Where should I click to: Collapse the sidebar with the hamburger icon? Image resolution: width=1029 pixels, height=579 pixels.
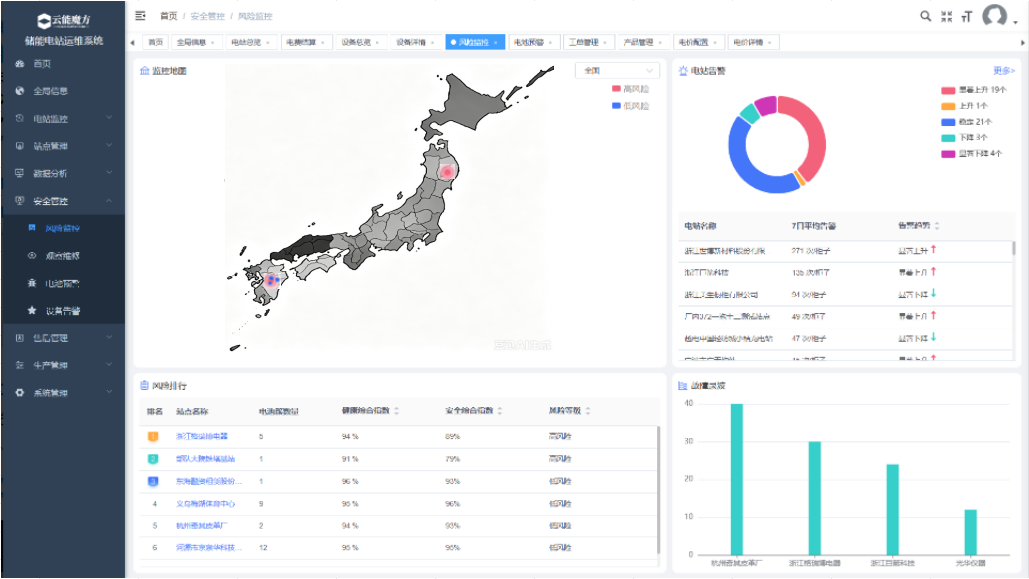(140, 16)
